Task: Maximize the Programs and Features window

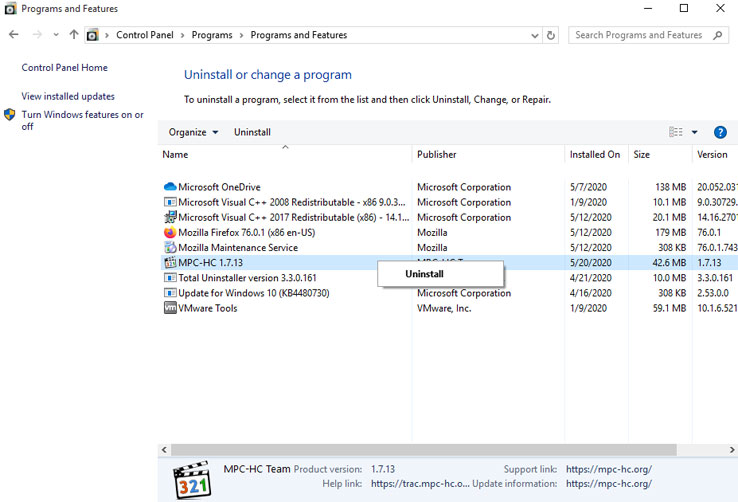Action: tap(684, 8)
